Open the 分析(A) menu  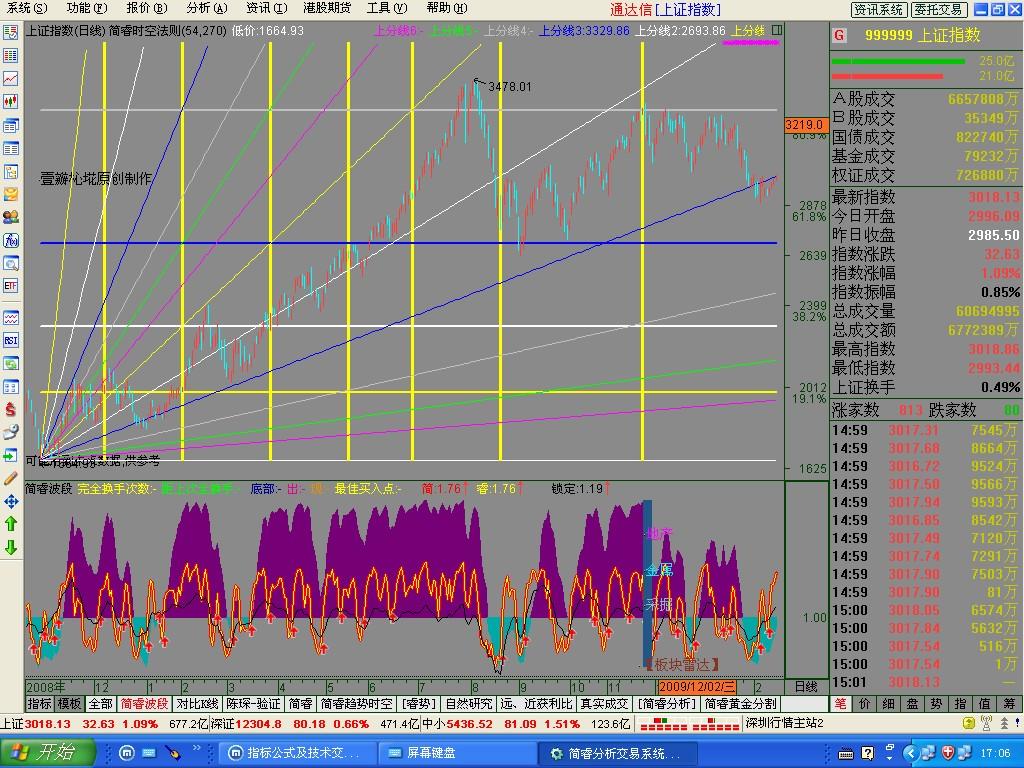pos(206,8)
